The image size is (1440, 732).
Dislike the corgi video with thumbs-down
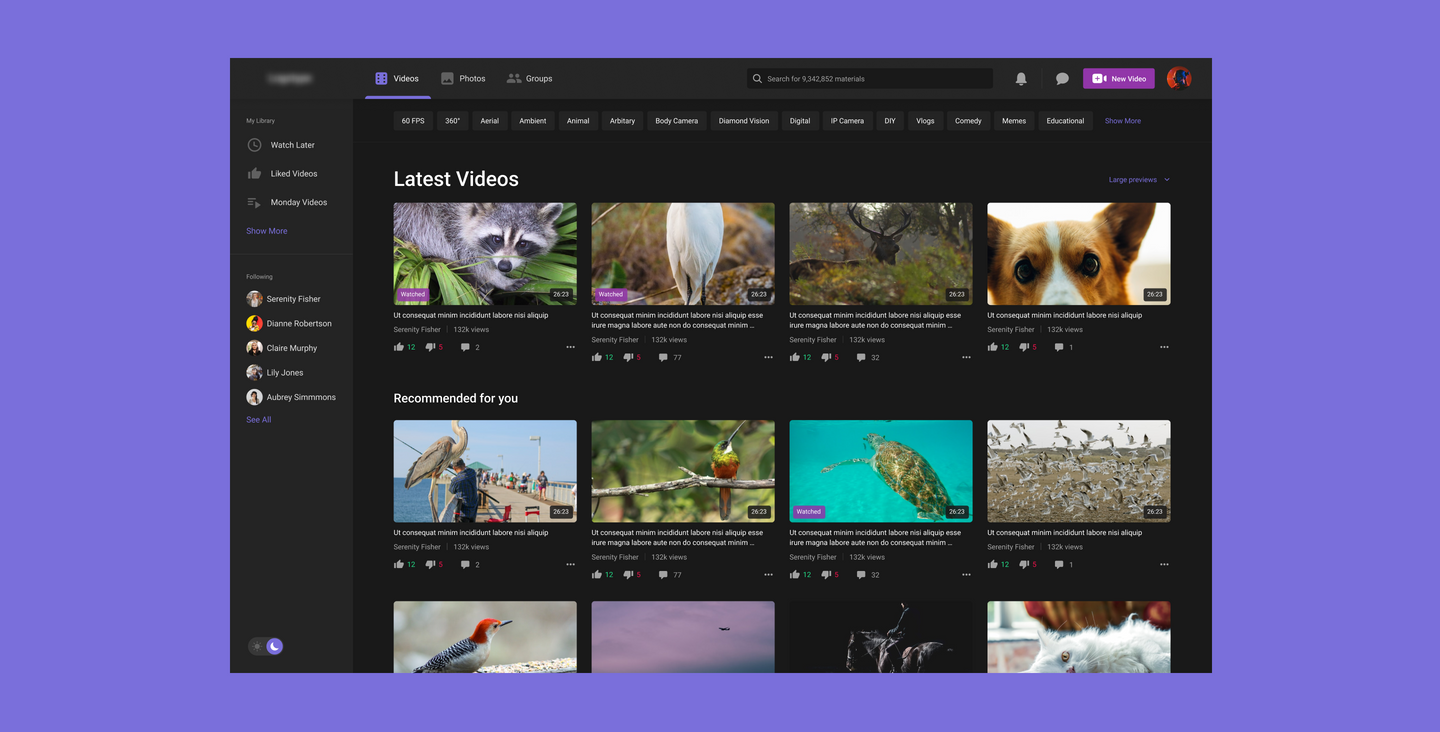(x=1023, y=347)
